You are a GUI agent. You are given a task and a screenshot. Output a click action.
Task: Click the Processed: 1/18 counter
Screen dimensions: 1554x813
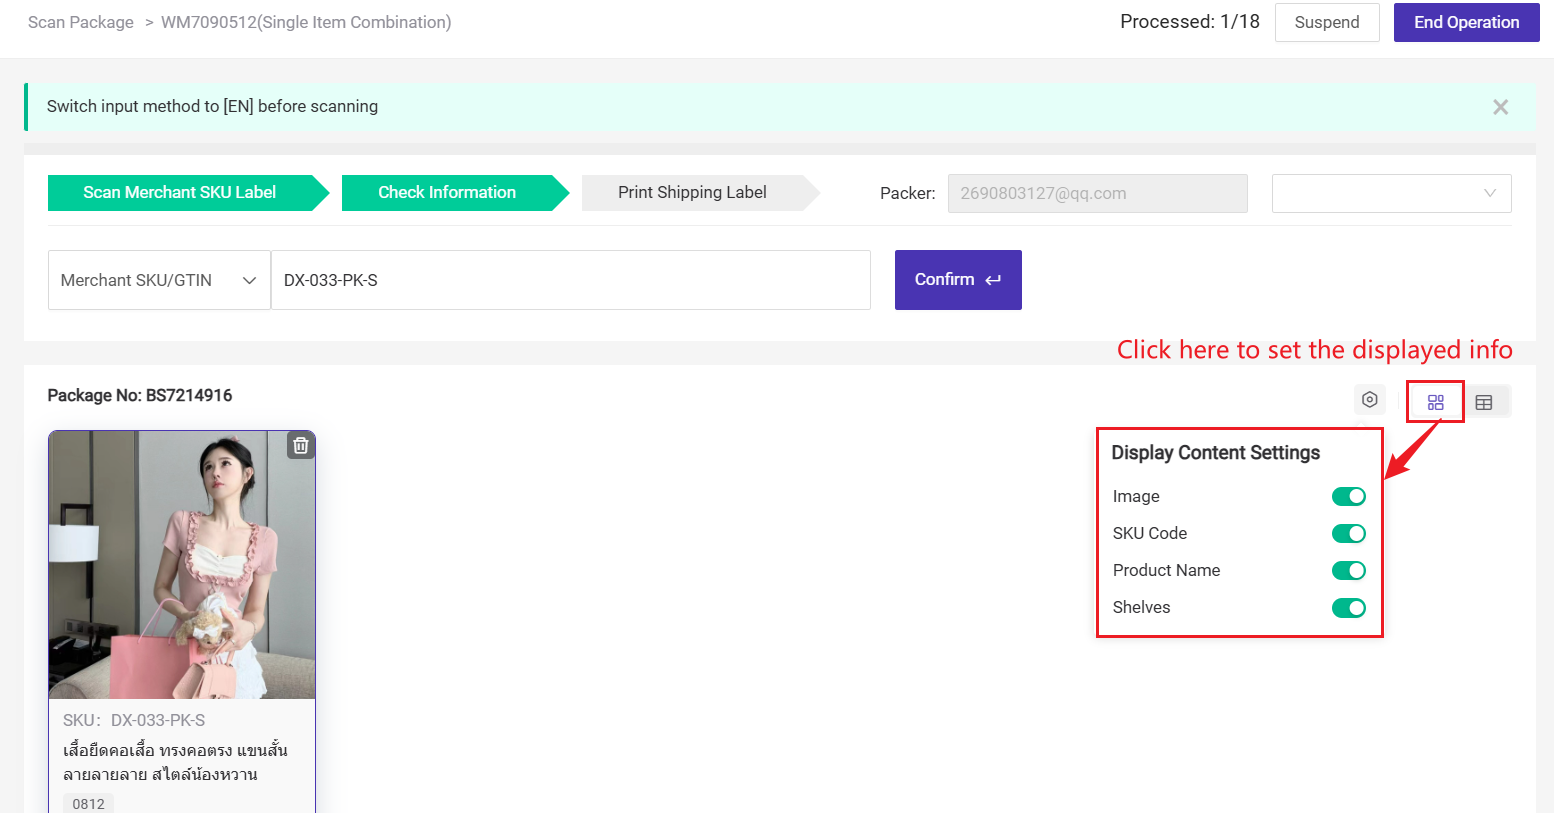[1190, 22]
